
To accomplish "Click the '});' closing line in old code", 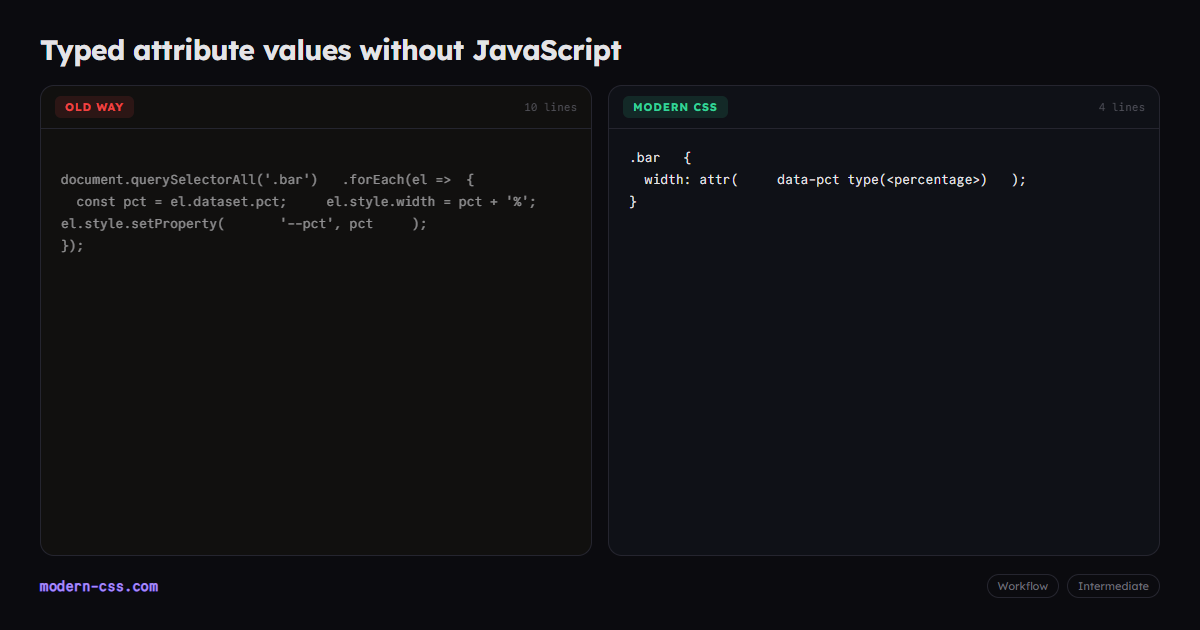I will (x=73, y=246).
